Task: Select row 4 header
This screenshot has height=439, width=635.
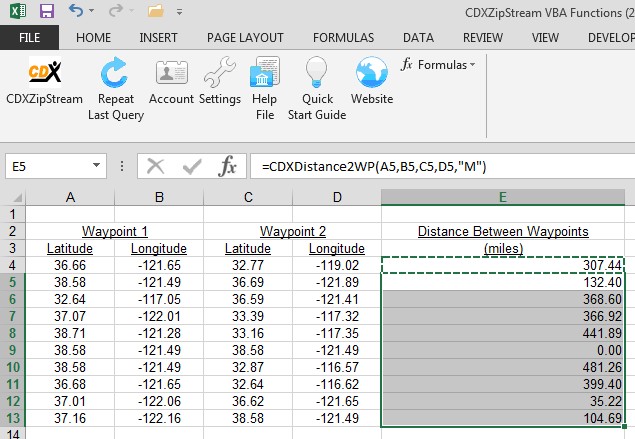Action: click(13, 265)
